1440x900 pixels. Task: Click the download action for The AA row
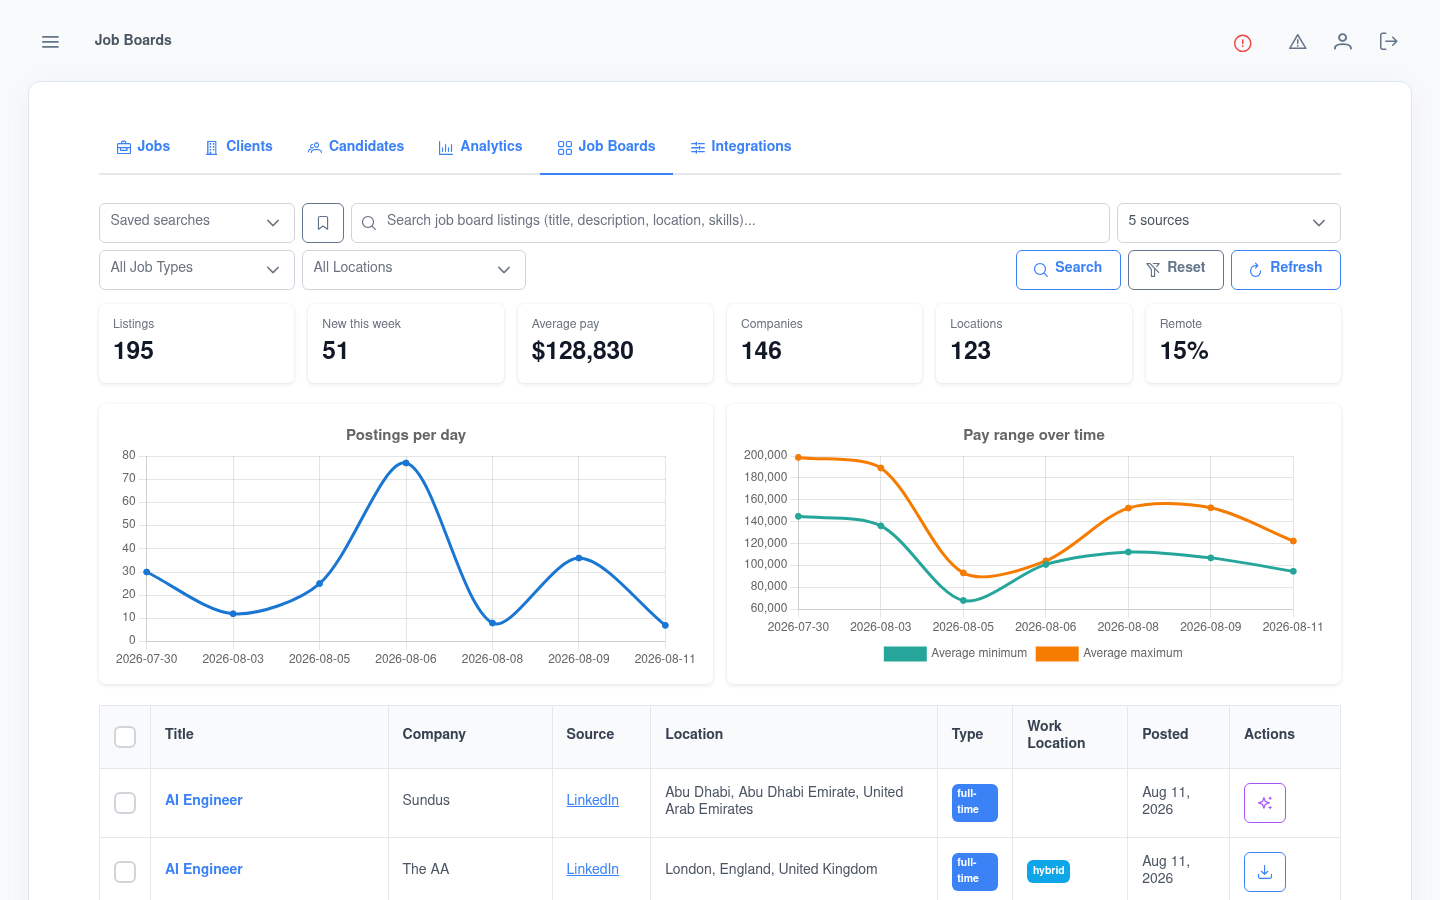1265,872
